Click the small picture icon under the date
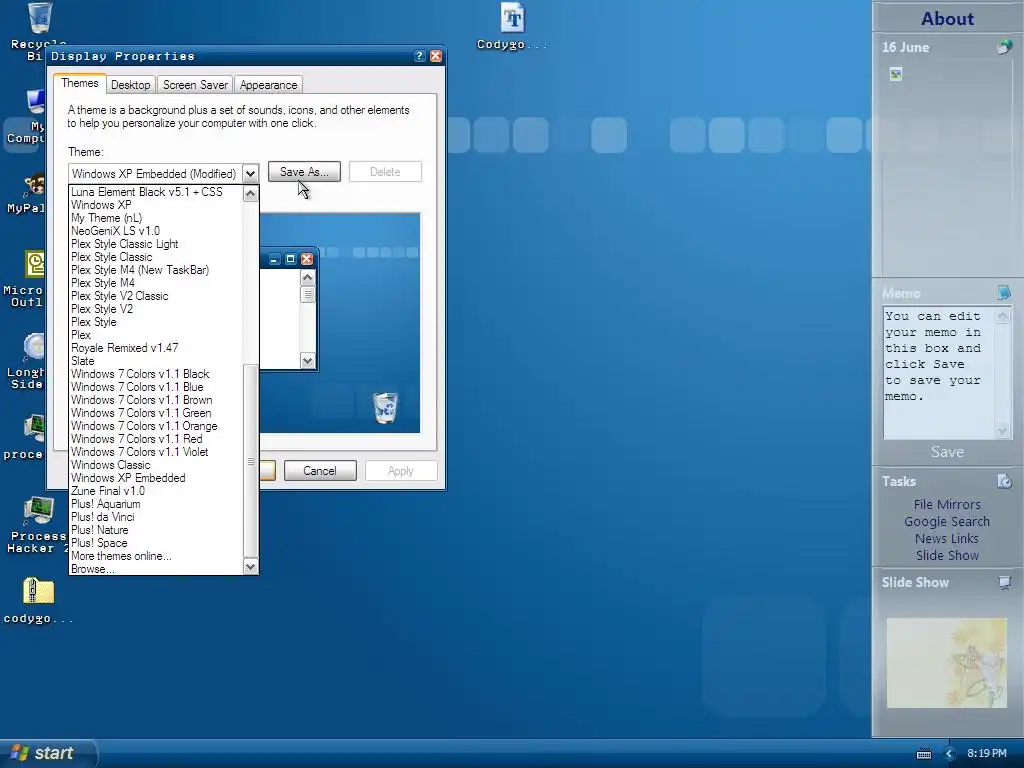This screenshot has width=1024, height=768. 896,74
